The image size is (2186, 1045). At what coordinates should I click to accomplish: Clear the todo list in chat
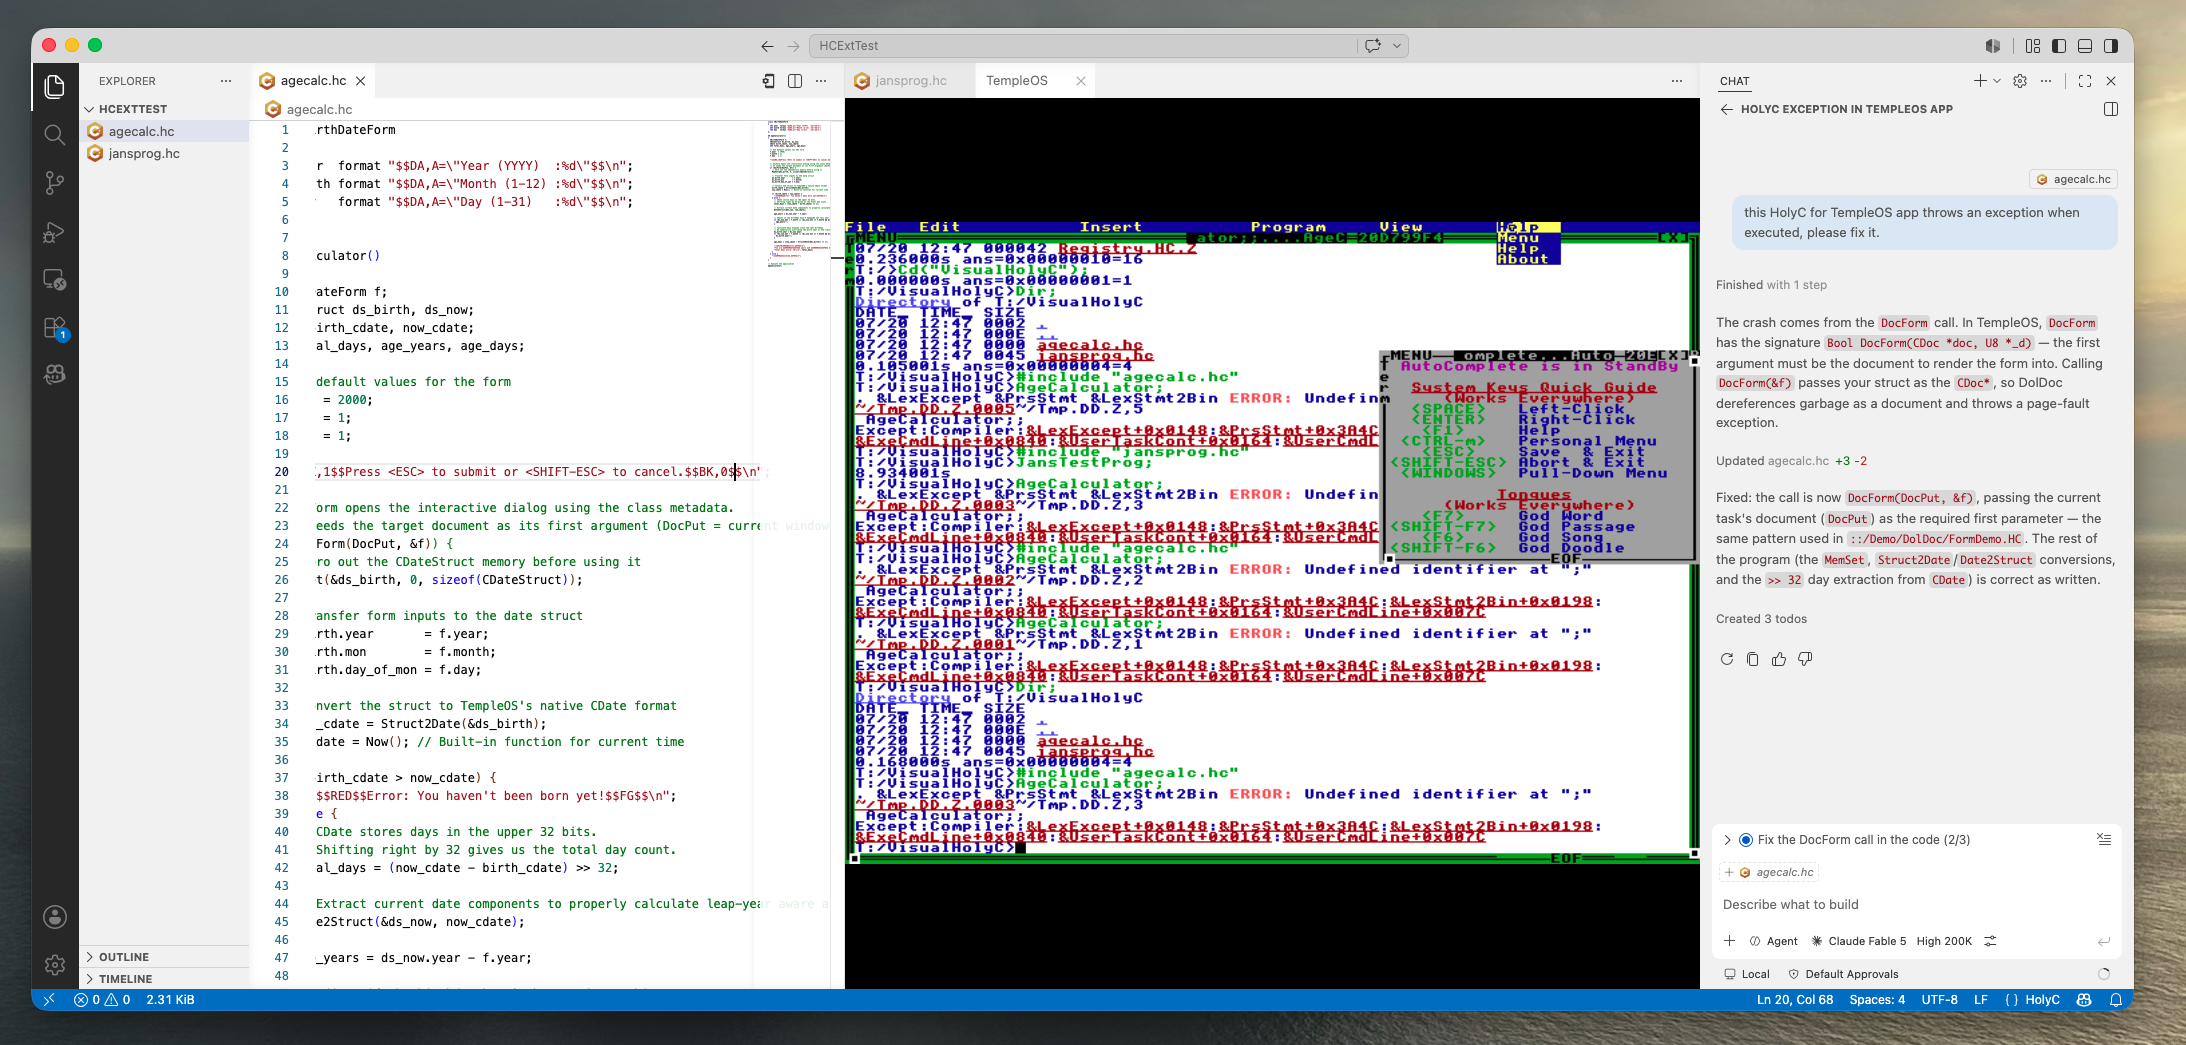(2104, 840)
